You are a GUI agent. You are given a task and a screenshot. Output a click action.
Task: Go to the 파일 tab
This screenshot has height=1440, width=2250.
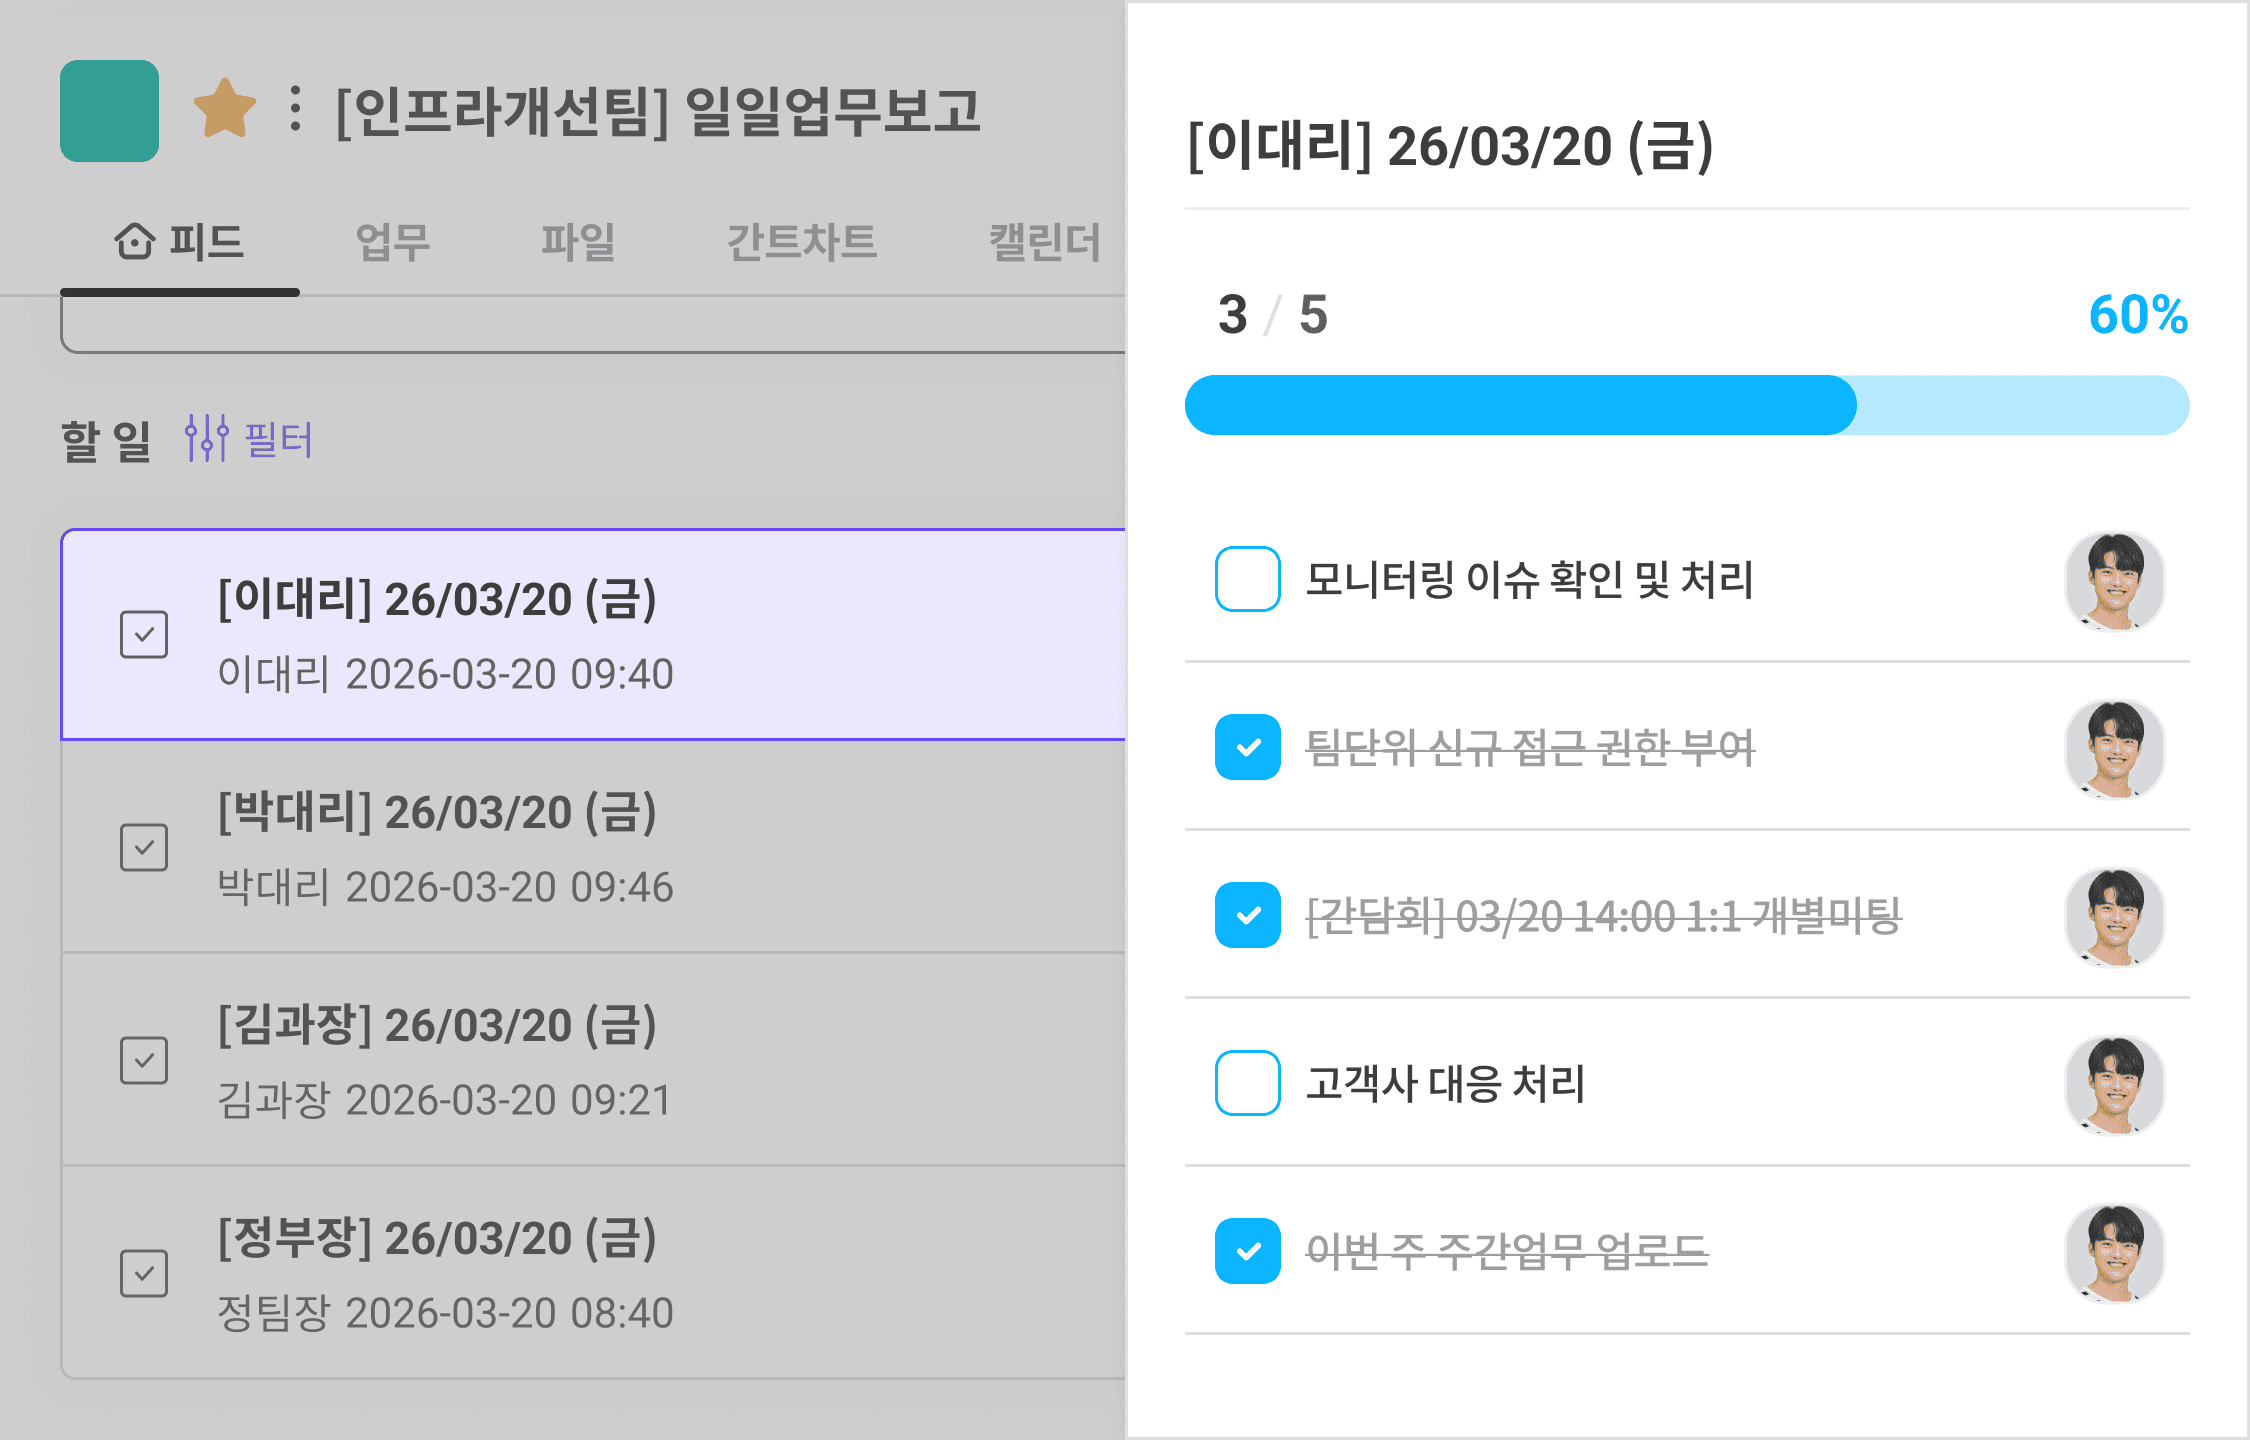click(x=578, y=242)
